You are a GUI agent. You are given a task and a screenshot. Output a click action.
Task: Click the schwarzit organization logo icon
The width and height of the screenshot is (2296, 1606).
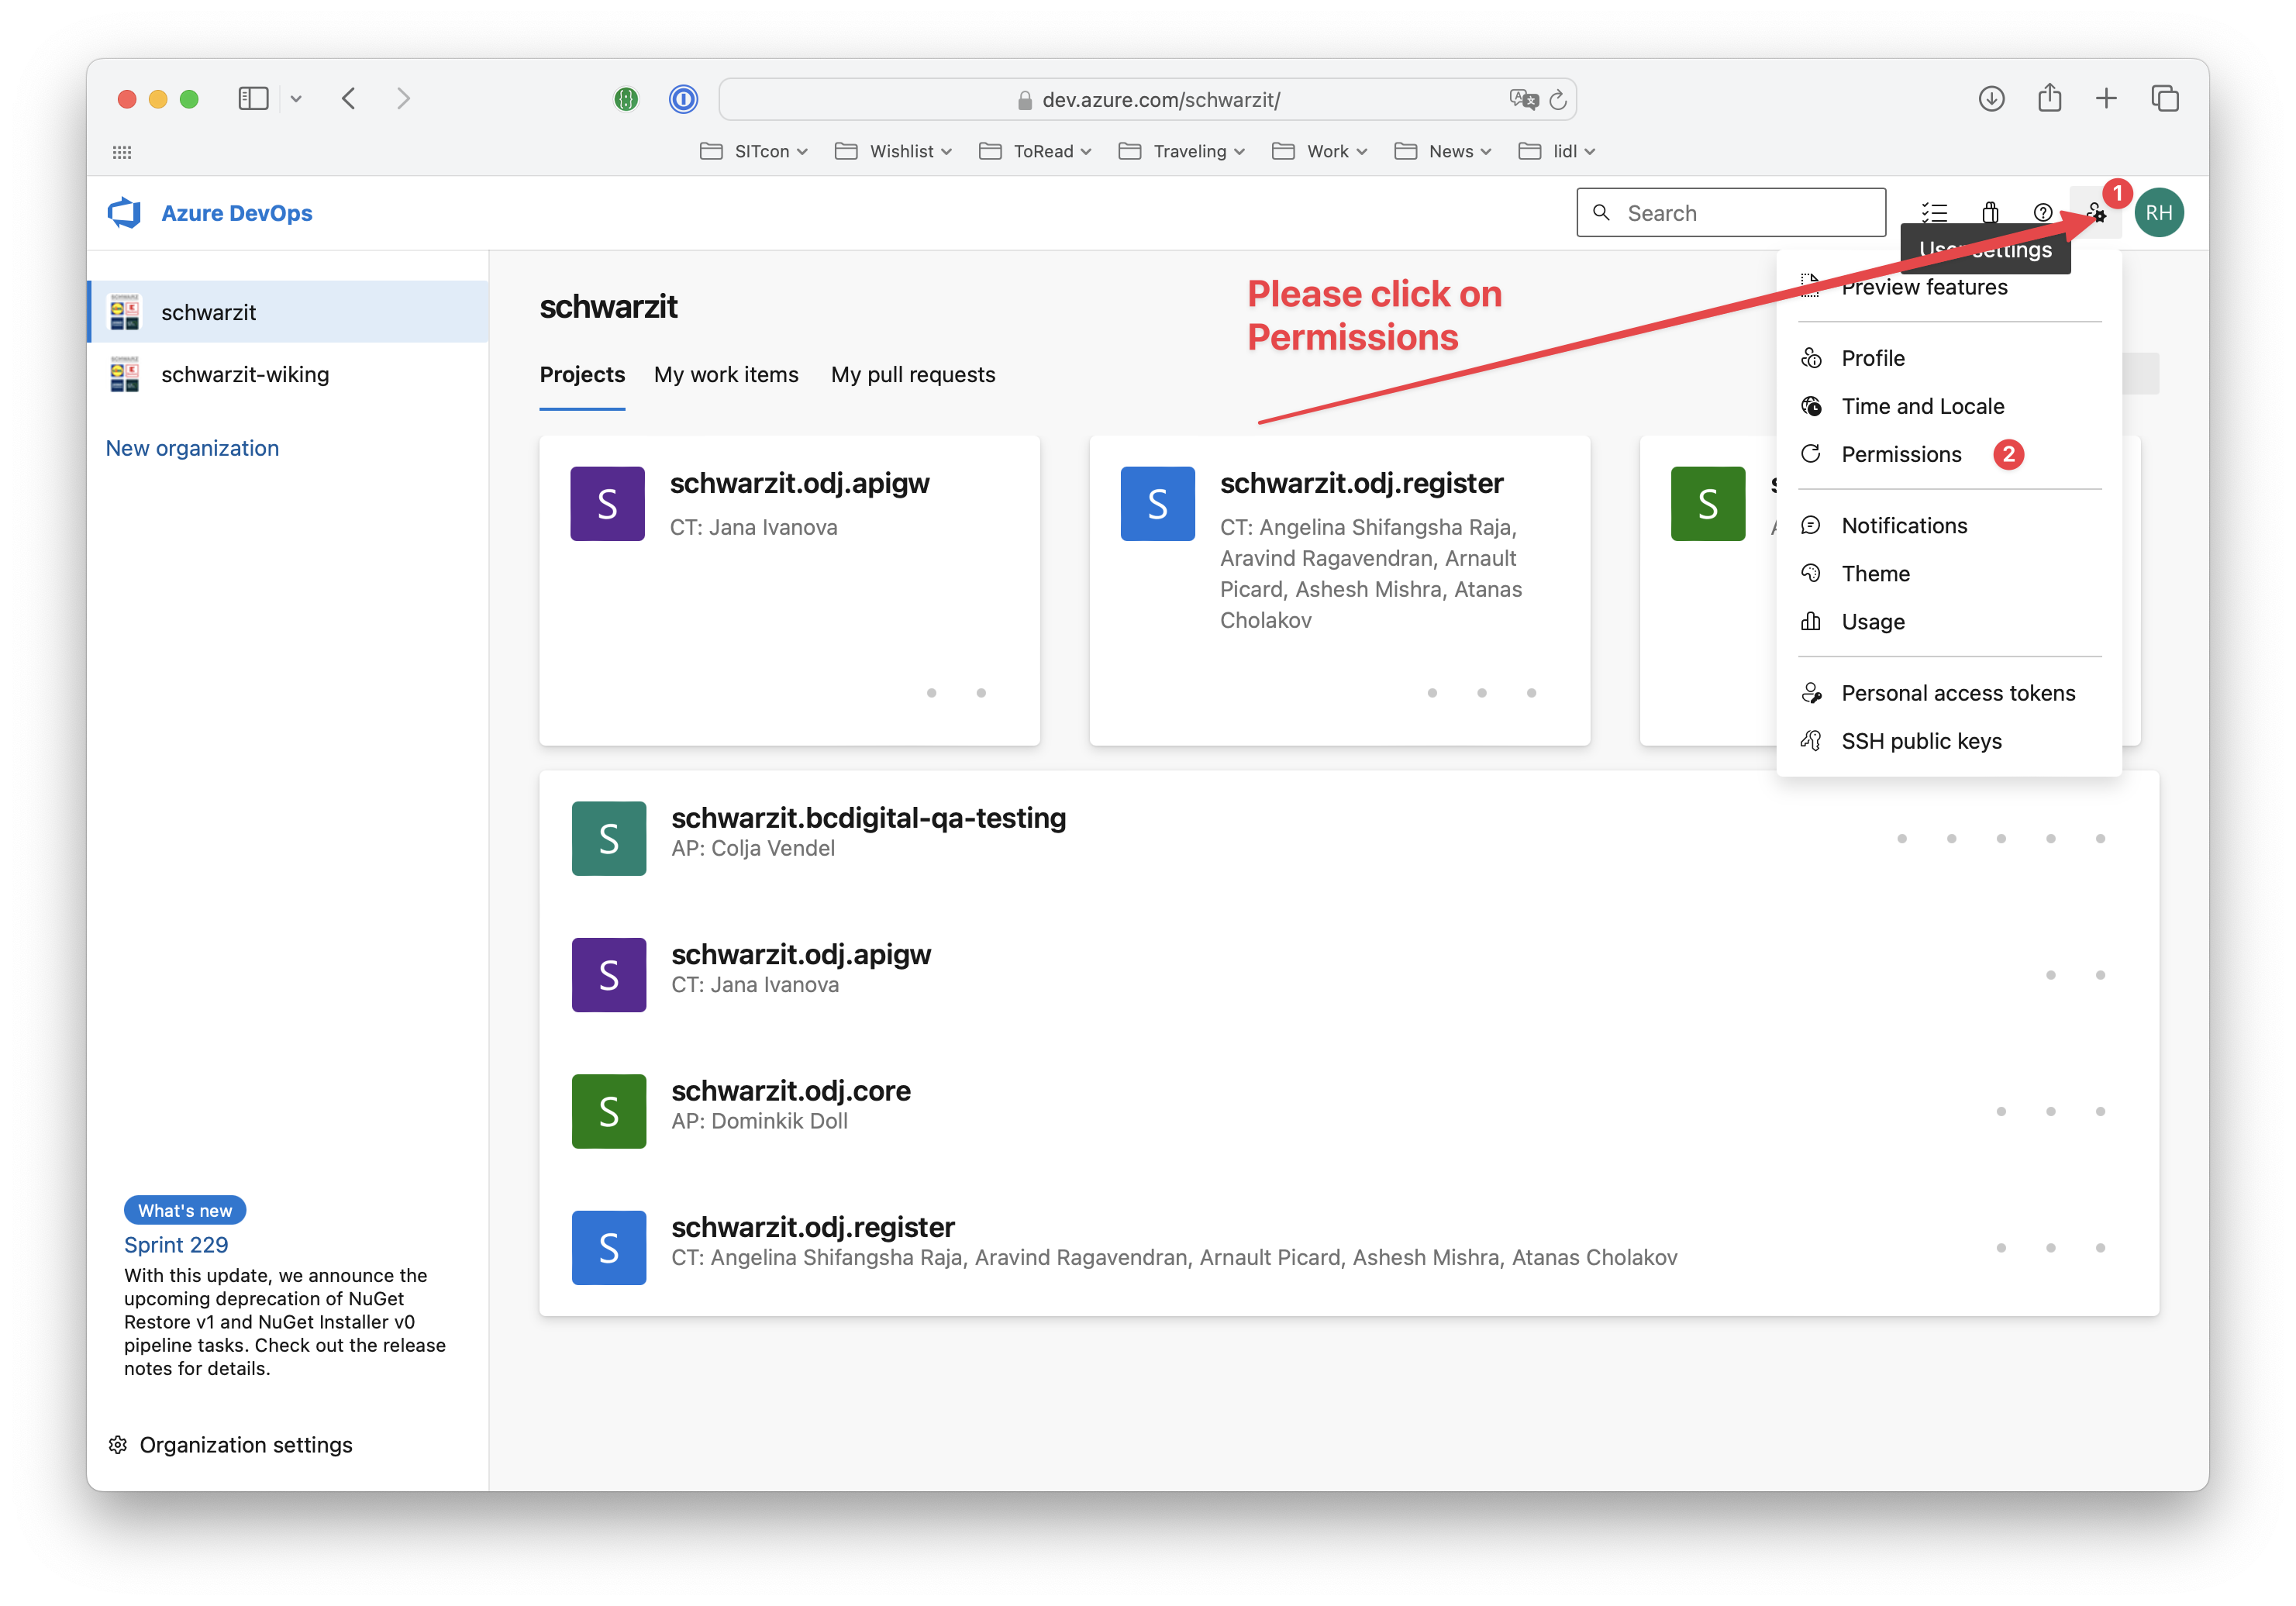pyautogui.click(x=125, y=312)
